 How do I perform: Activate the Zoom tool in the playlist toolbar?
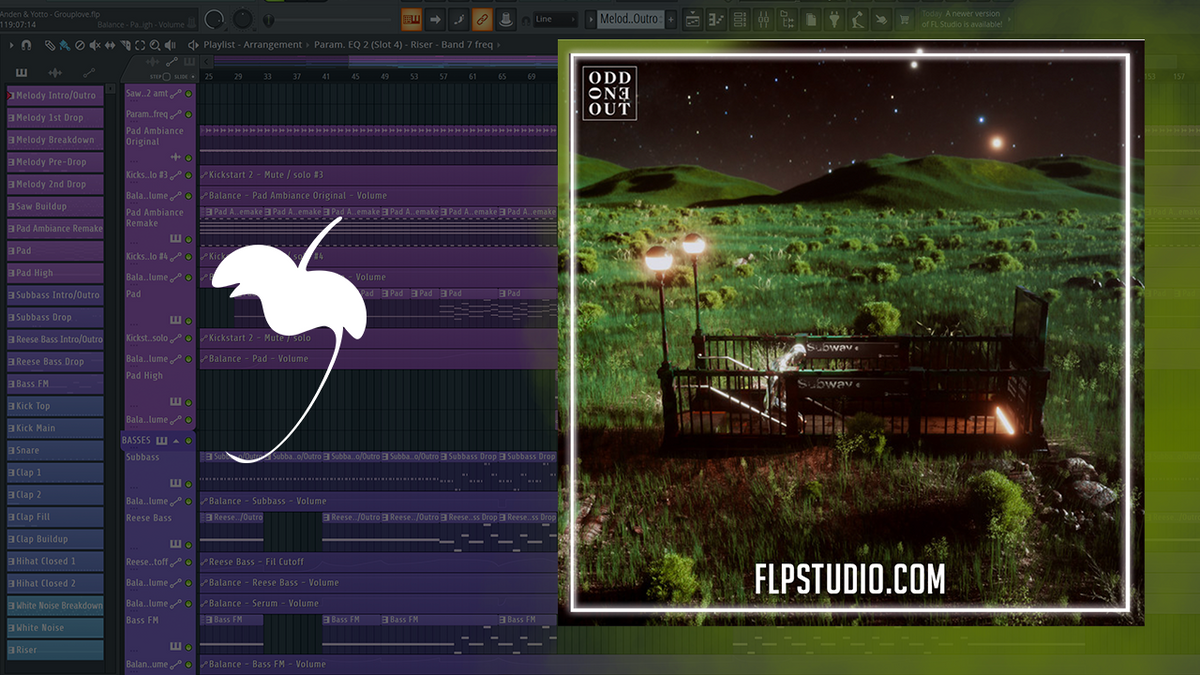tap(155, 44)
